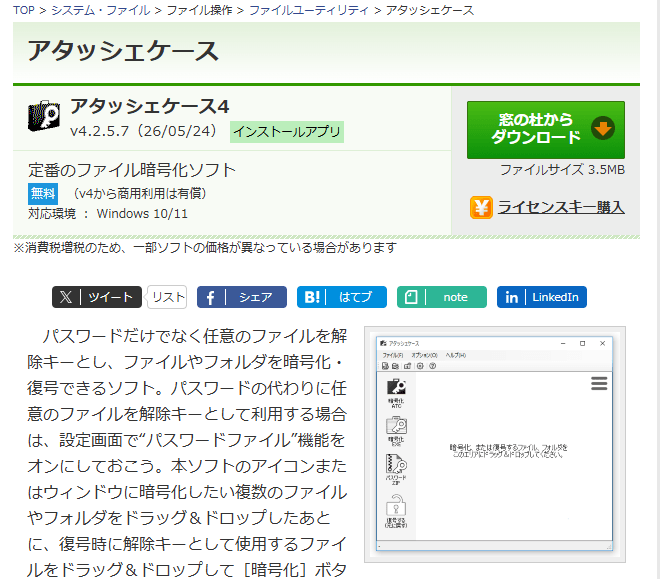This screenshot has width=660, height=579.
Task: Click 復号する unlock icon in screenshot
Action: coord(396,510)
